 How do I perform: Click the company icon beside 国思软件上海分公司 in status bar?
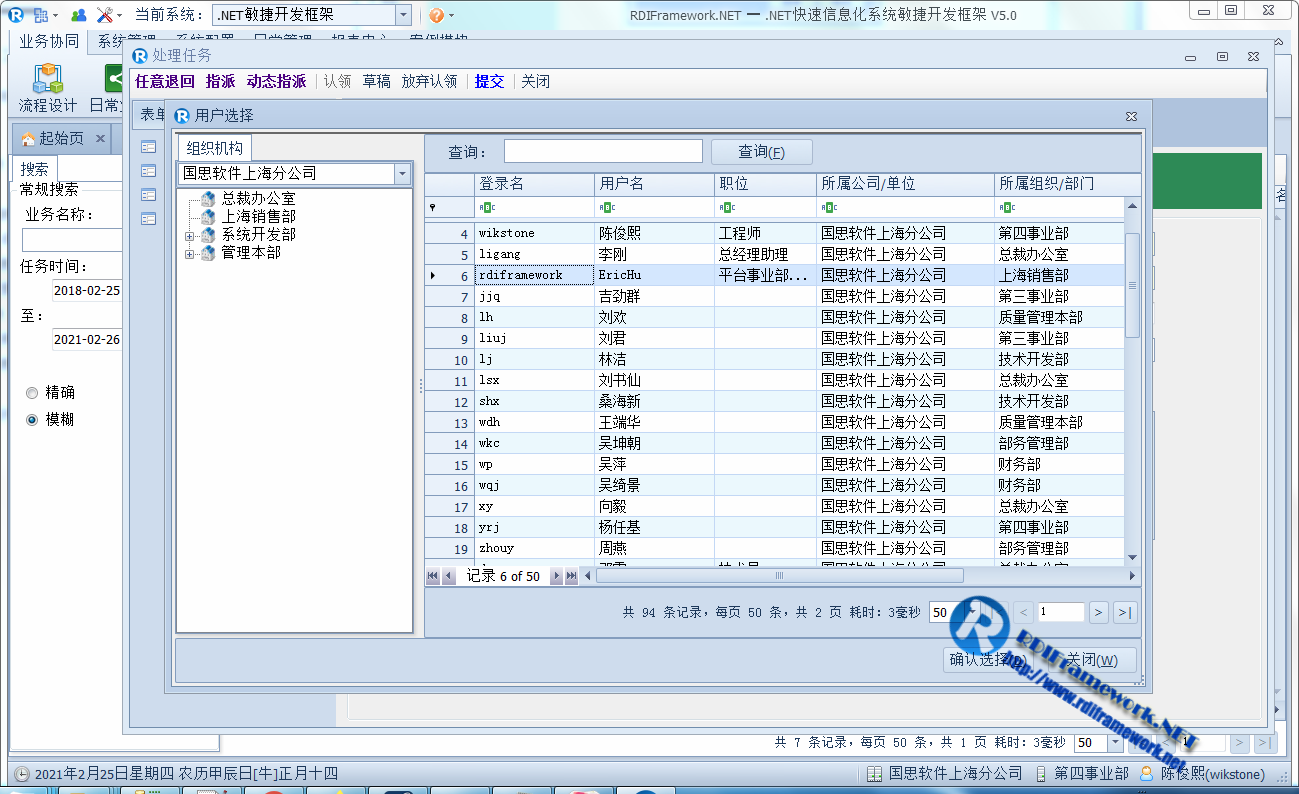coord(874,774)
